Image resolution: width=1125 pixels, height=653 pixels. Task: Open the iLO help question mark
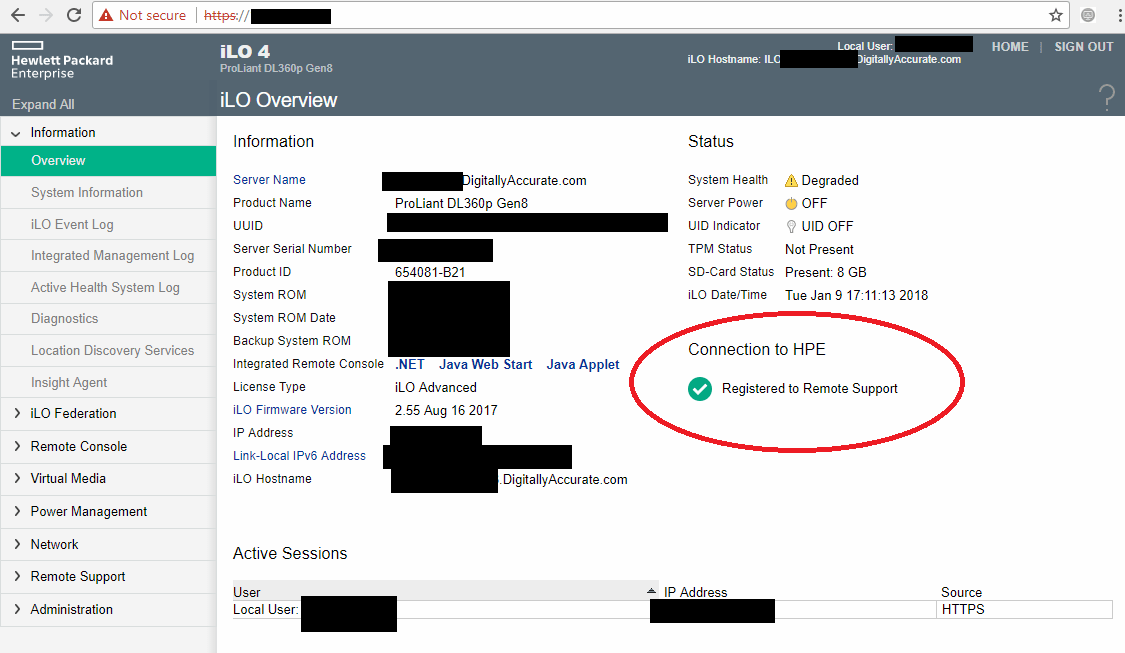[x=1107, y=98]
